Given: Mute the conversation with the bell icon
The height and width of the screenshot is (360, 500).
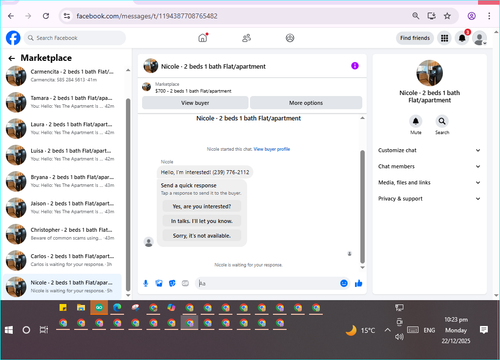Looking at the screenshot, I should tap(416, 121).
